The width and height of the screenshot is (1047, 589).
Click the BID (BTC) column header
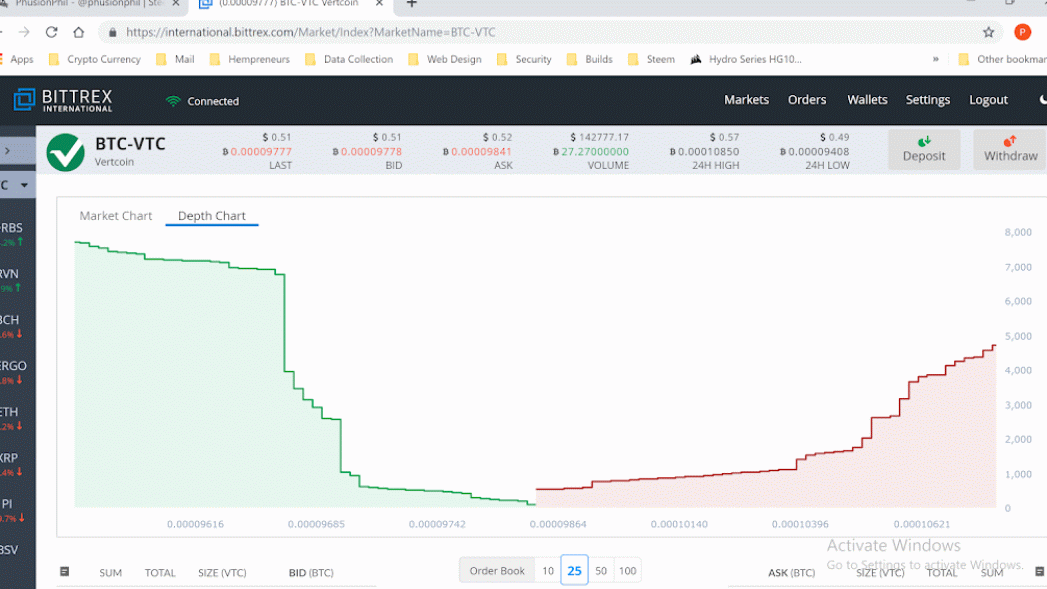311,573
